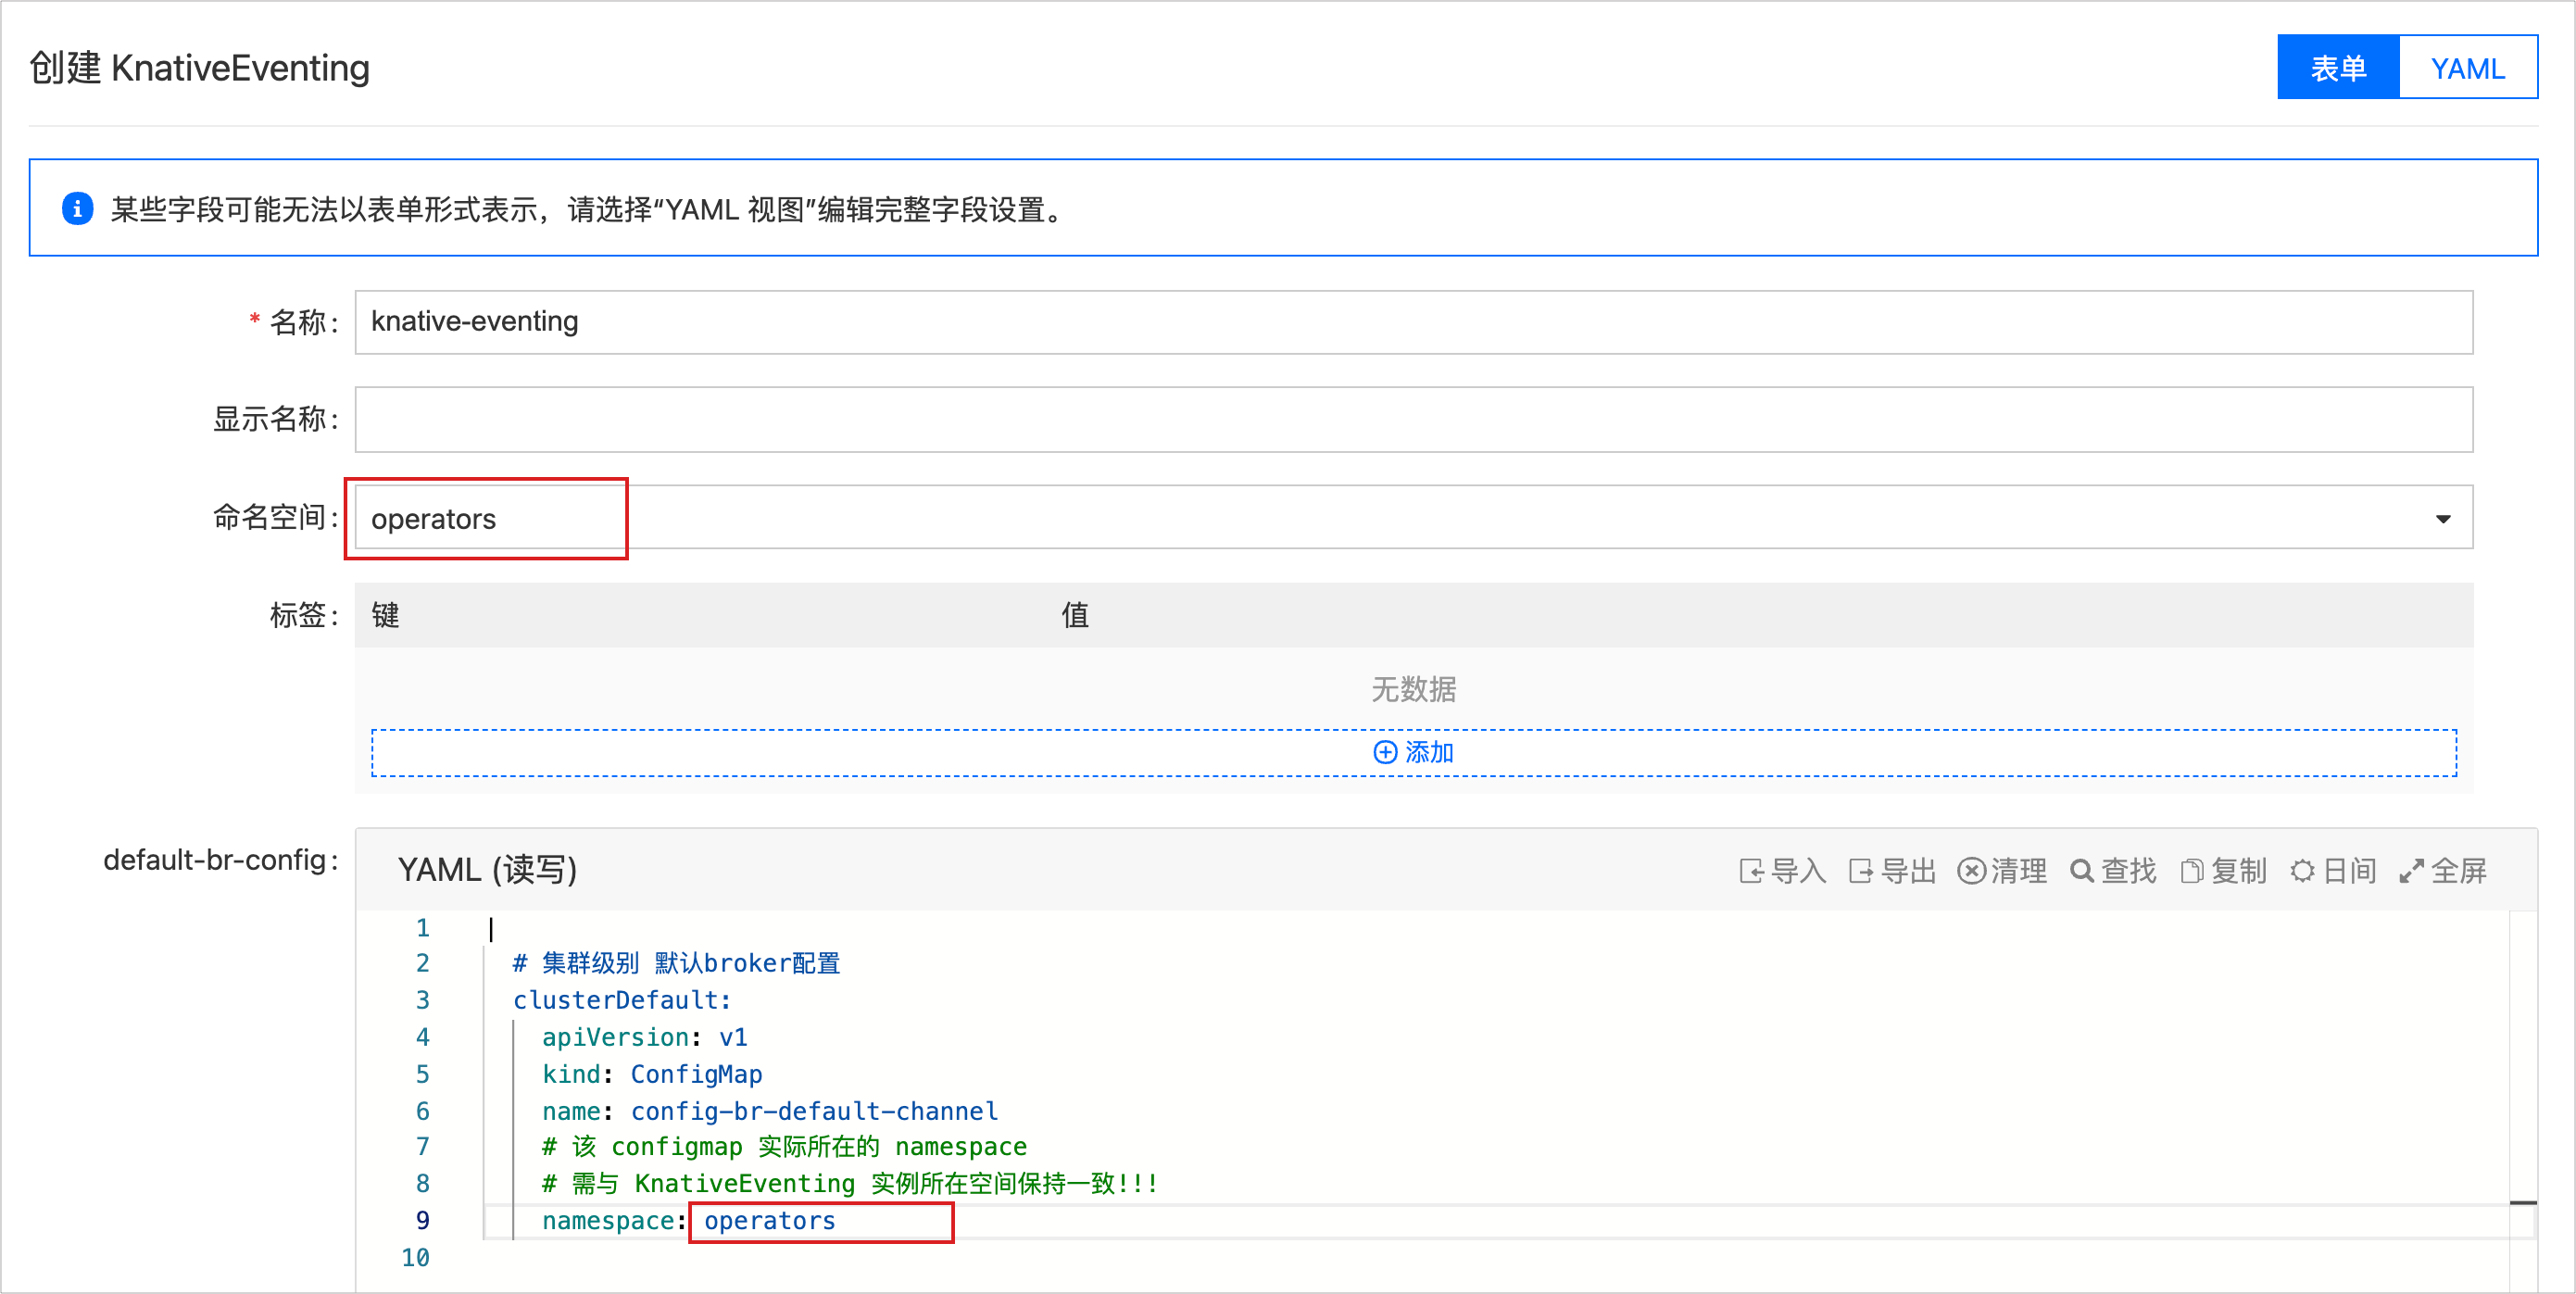This screenshot has height=1294, width=2576.
Task: Toggle day mode (日间) theme icon
Action: coord(2302,871)
